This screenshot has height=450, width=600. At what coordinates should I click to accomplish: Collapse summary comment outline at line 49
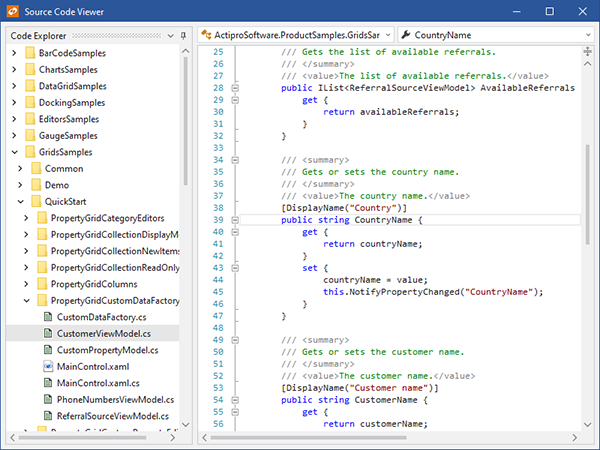pos(235,340)
